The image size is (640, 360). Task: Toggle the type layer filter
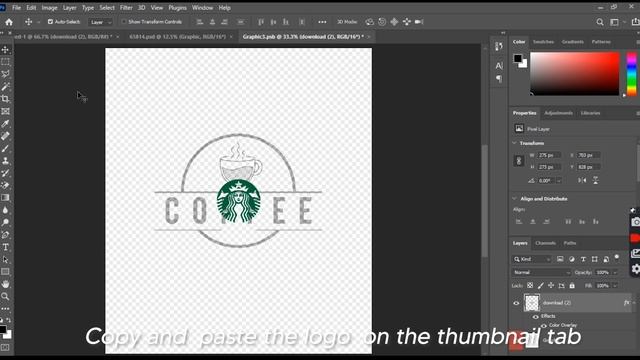pyautogui.click(x=583, y=259)
